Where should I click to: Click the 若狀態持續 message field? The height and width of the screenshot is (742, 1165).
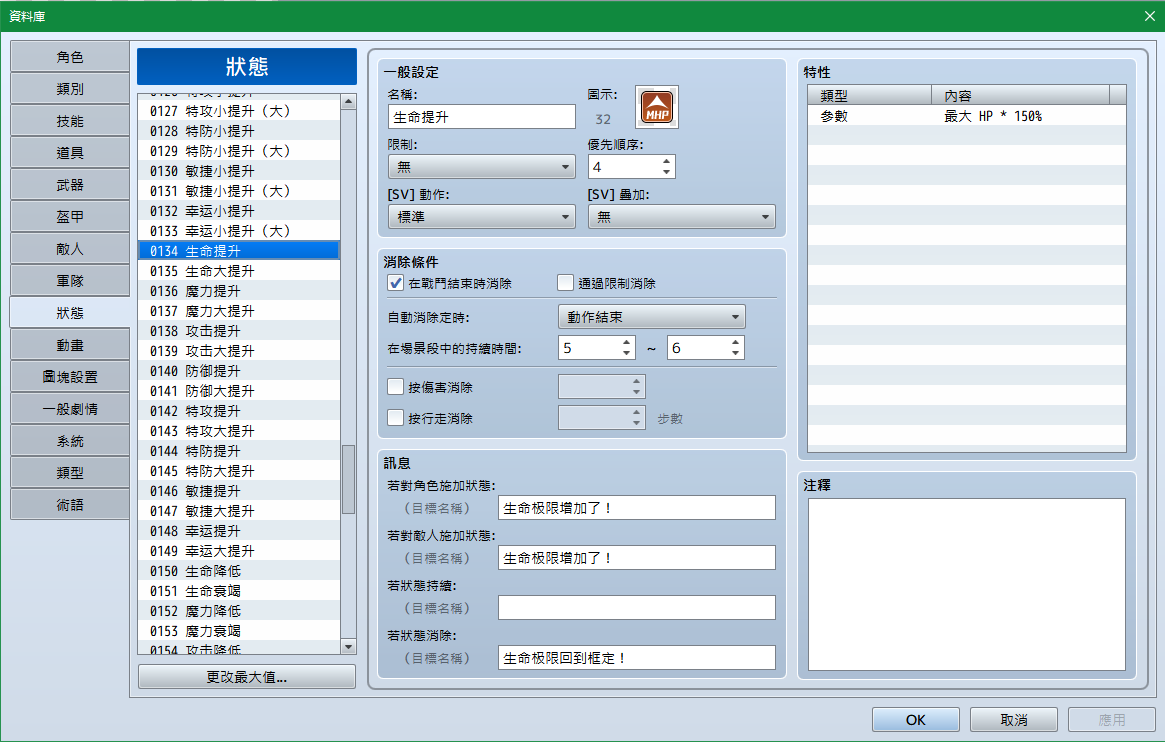[637, 608]
